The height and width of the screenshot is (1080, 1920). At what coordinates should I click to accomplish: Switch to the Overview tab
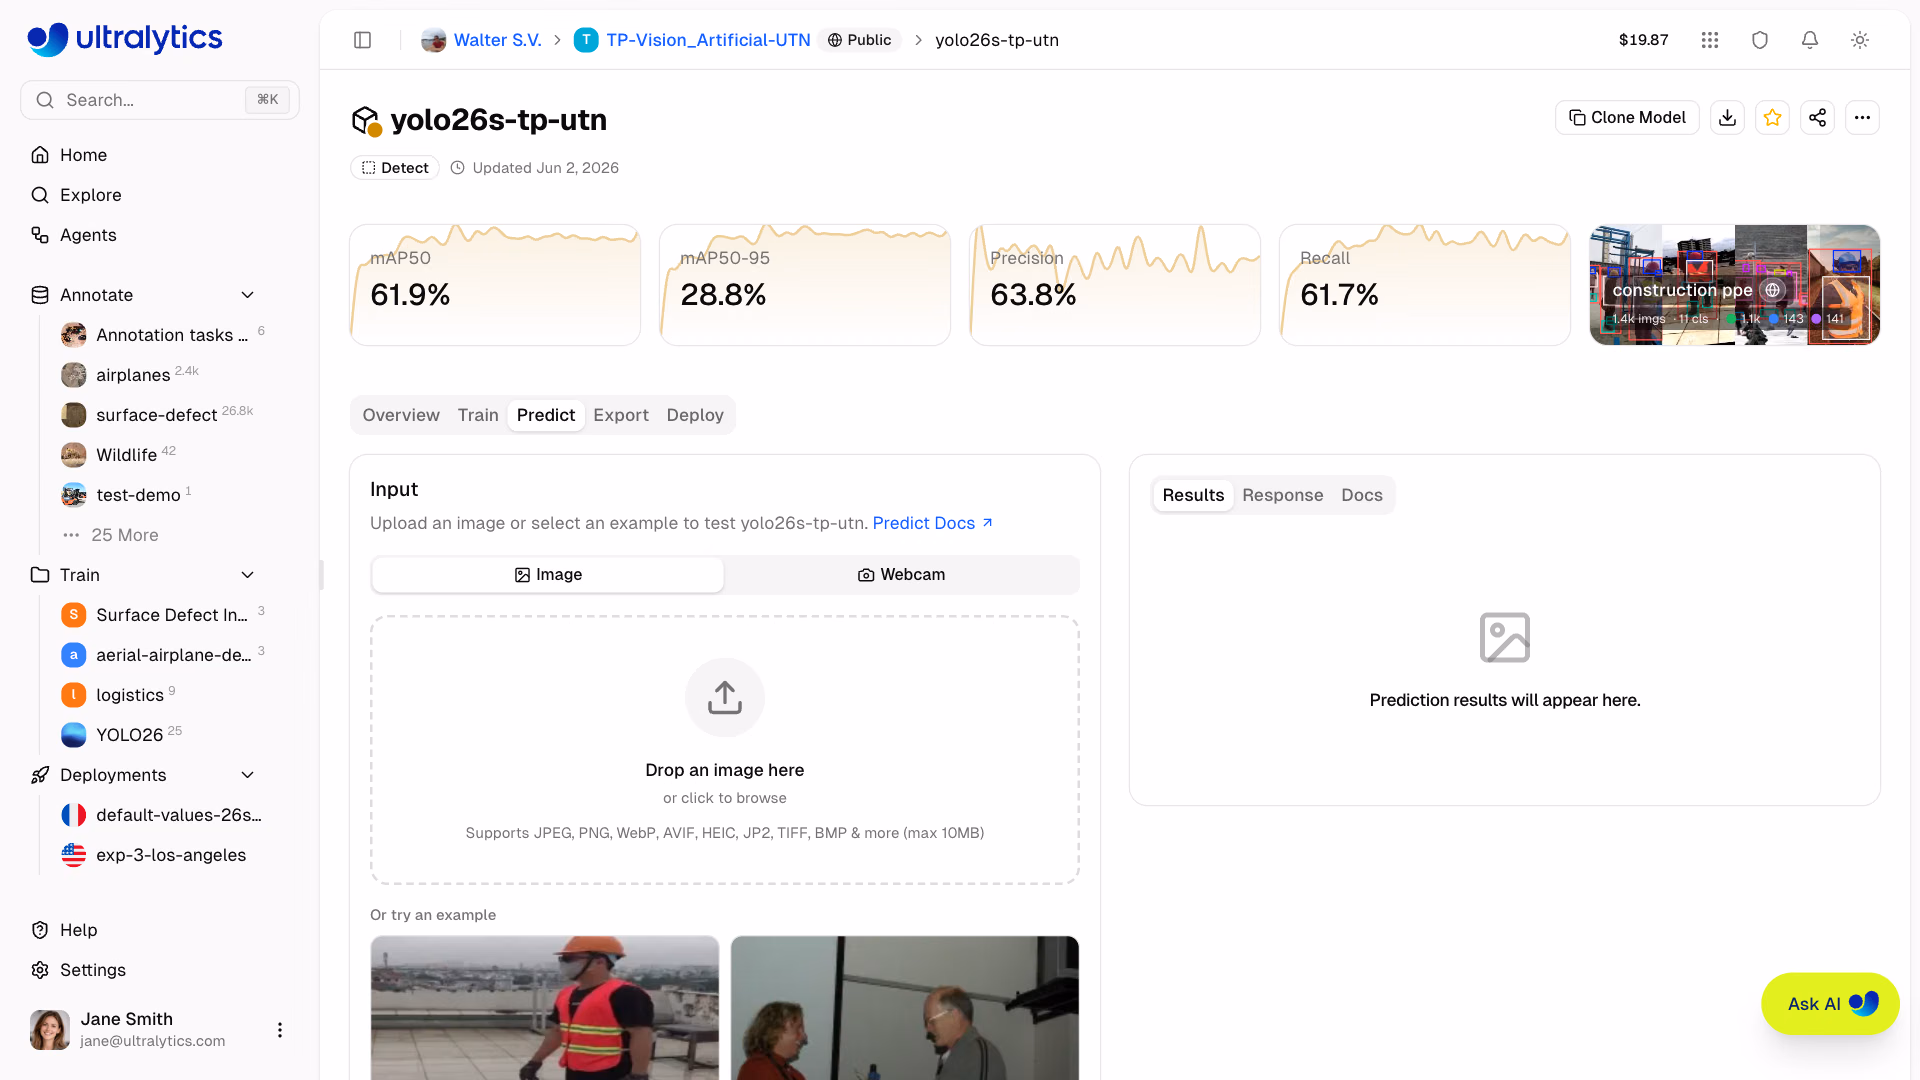(401, 415)
